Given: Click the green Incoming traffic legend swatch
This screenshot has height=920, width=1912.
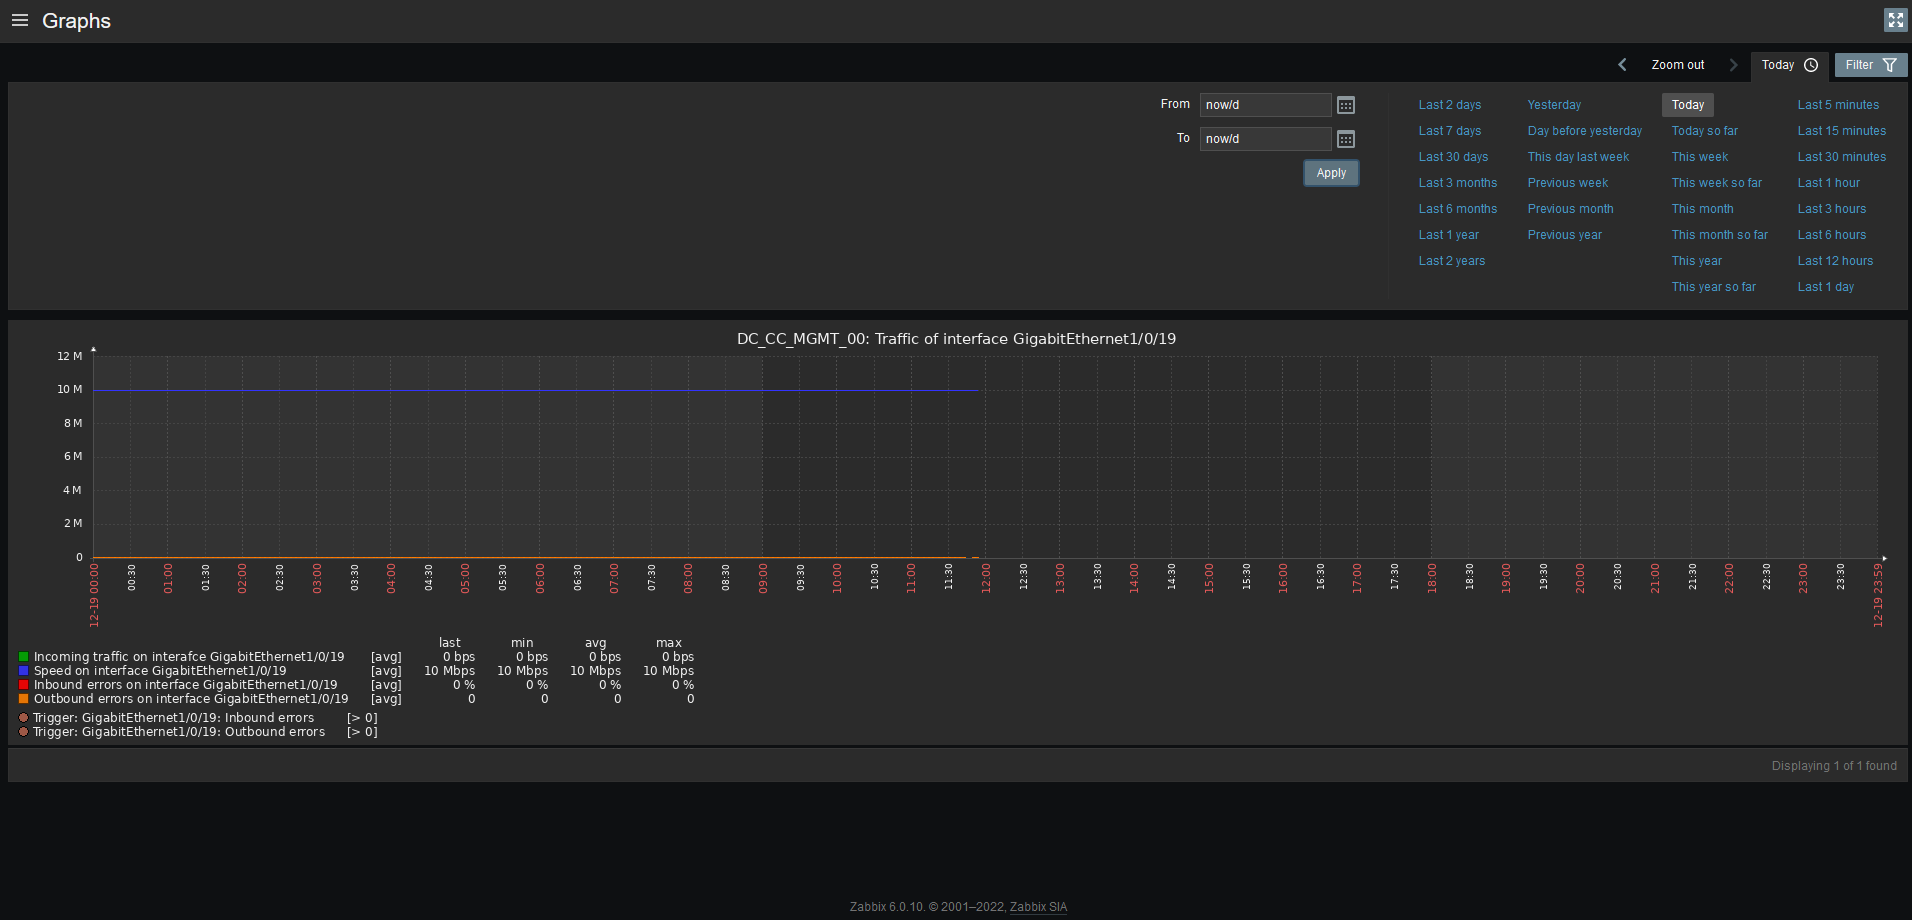Looking at the screenshot, I should (x=23, y=657).
